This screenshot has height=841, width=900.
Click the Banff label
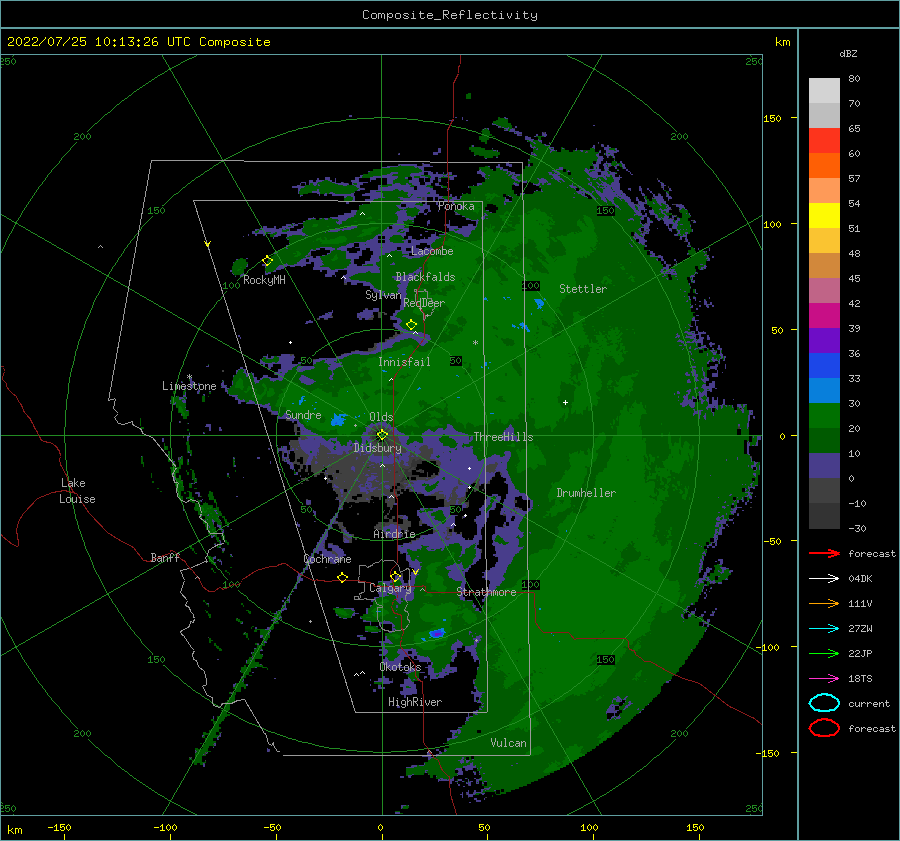(165, 557)
